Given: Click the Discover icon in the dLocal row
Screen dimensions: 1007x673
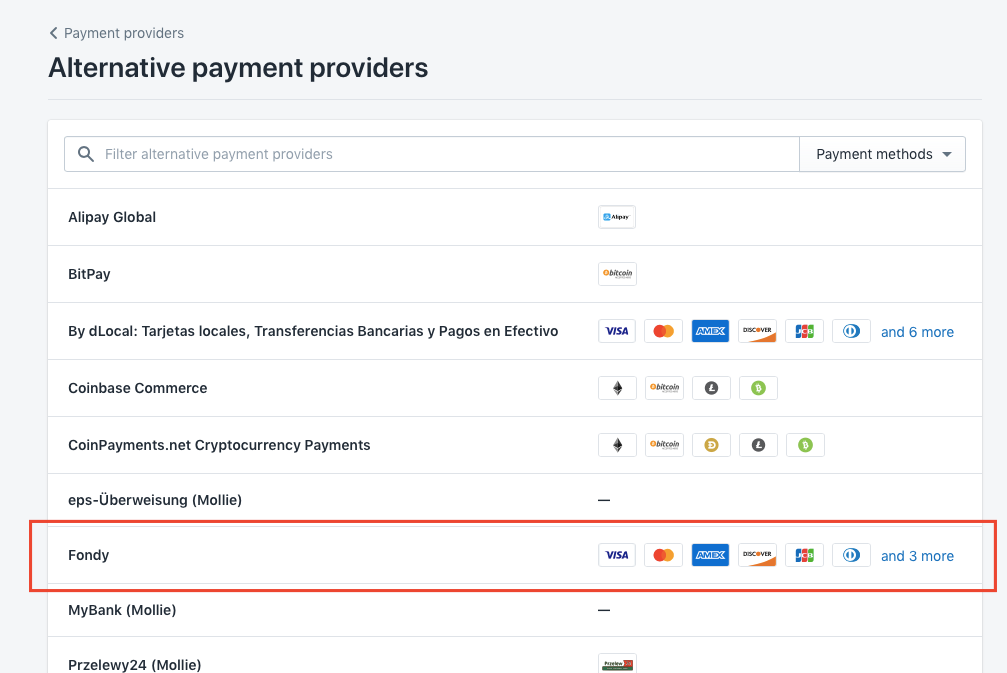Looking at the screenshot, I should [757, 331].
